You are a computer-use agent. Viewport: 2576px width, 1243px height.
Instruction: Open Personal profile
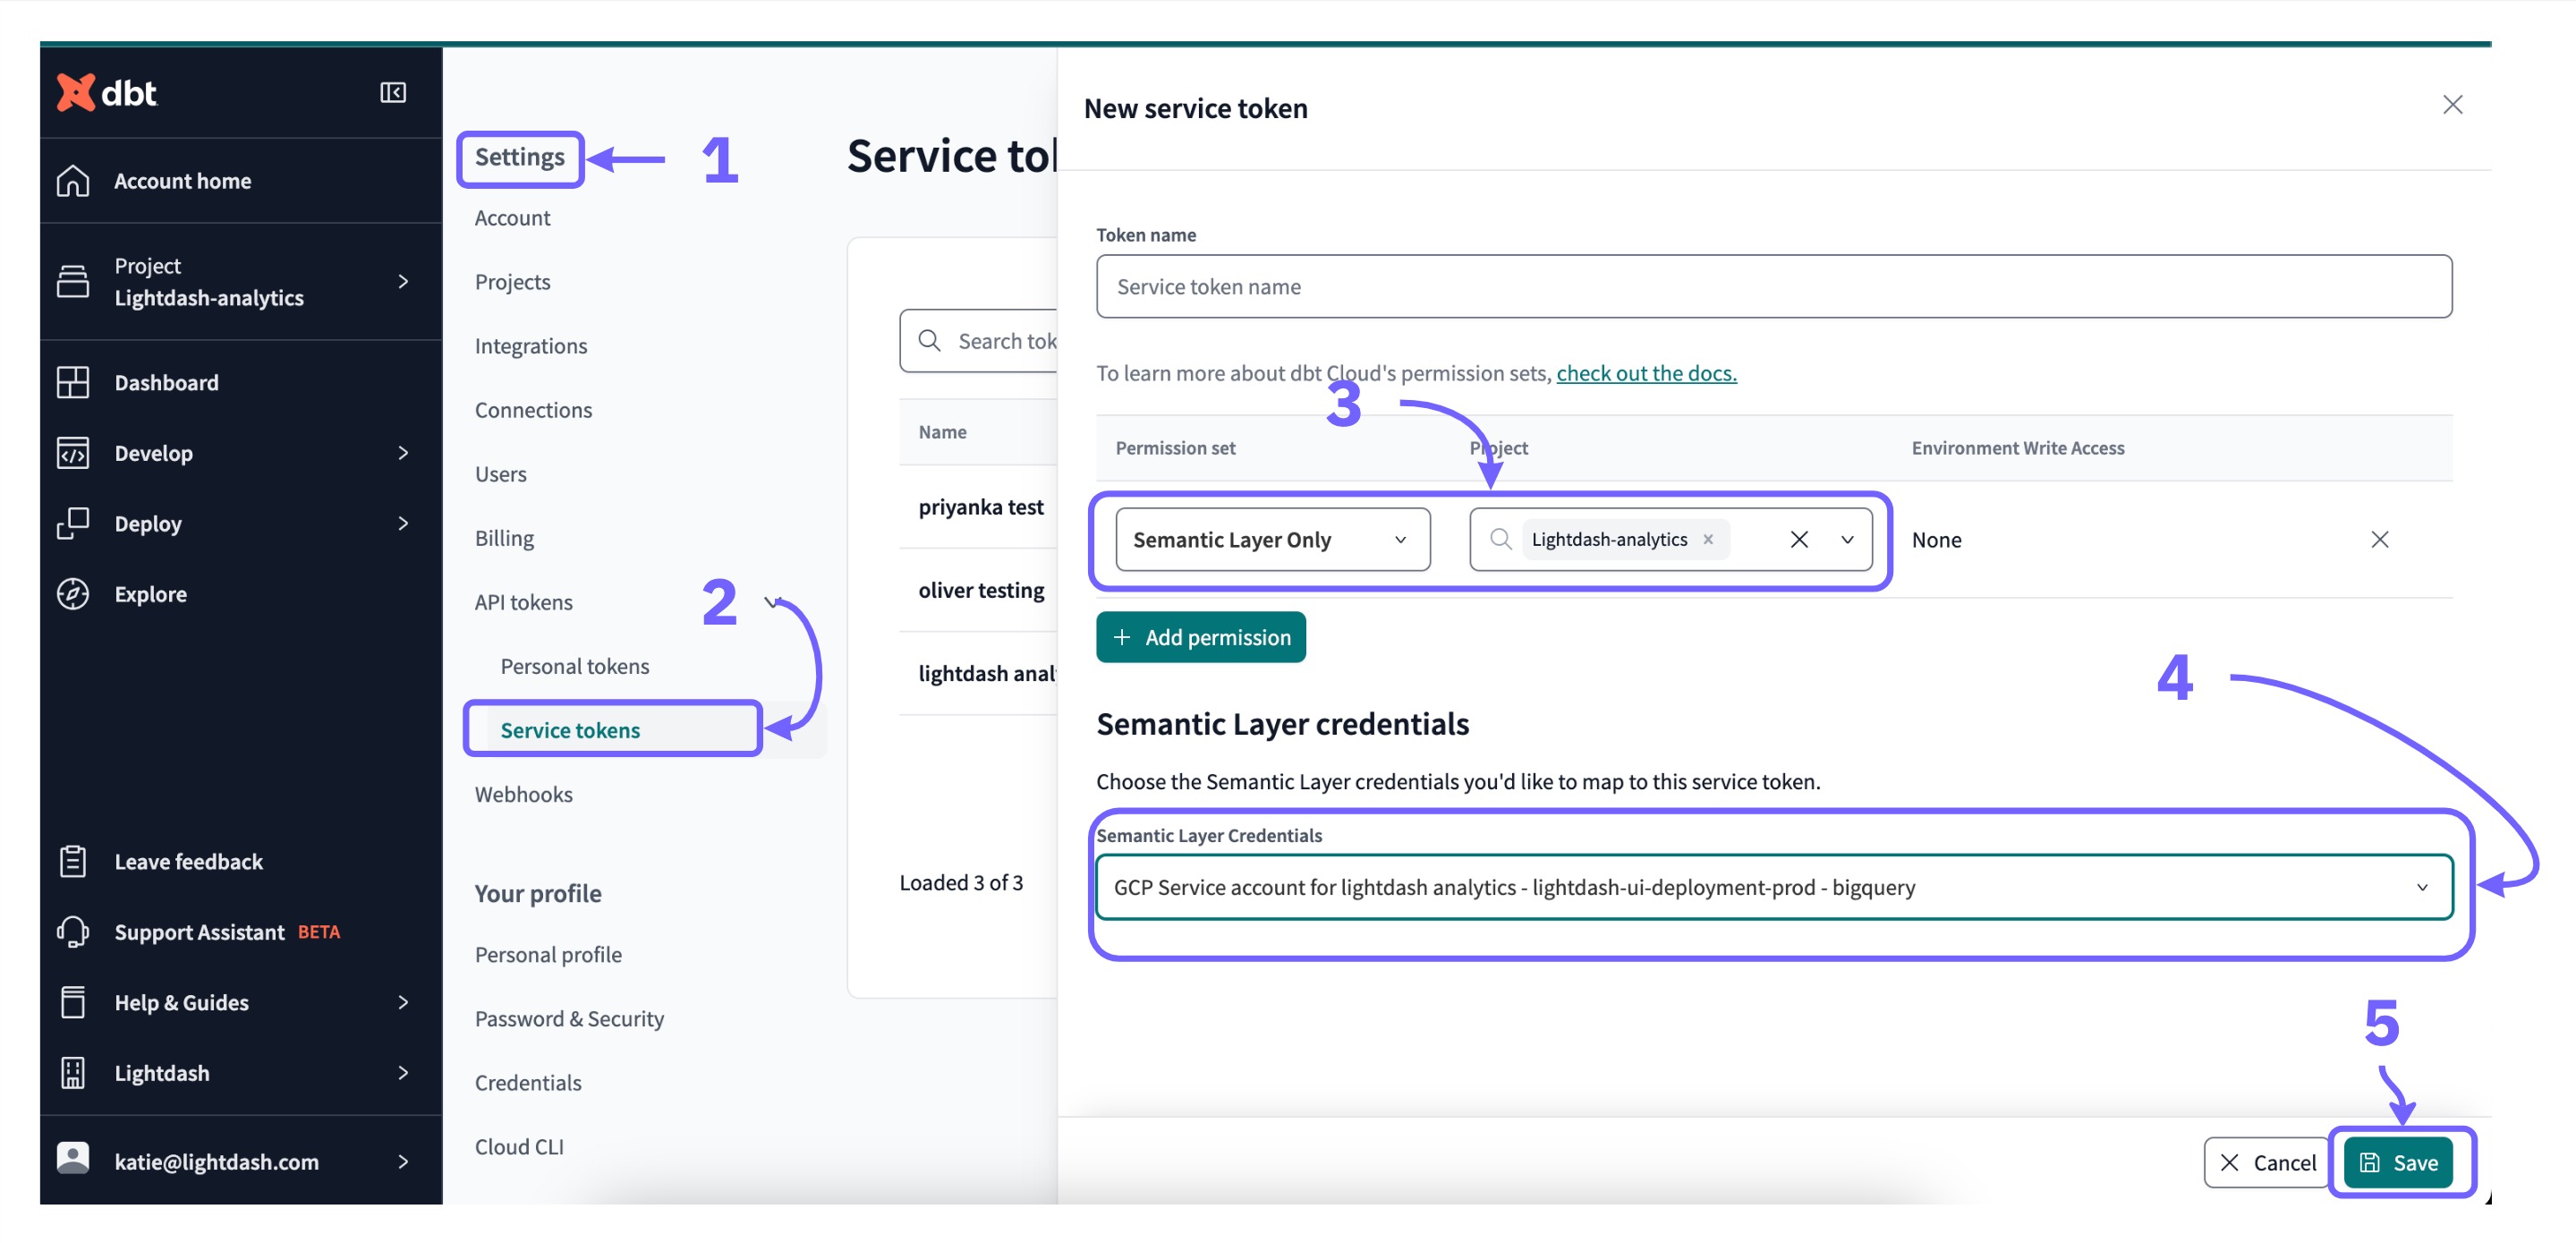[548, 954]
